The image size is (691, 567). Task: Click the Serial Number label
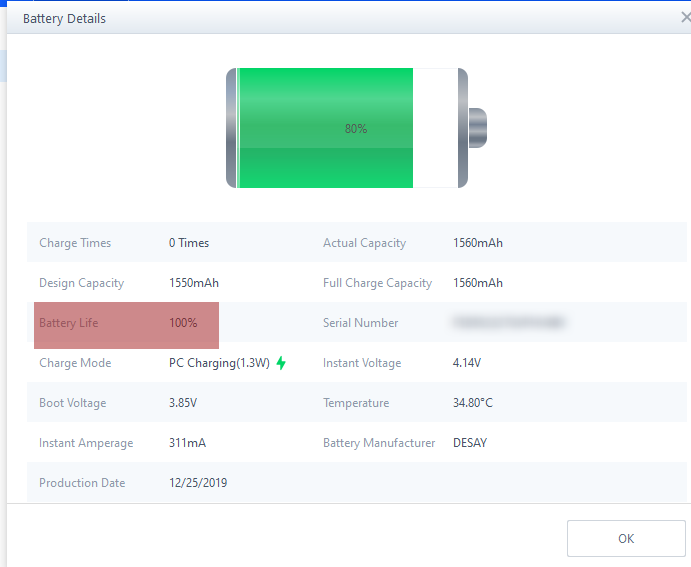(360, 323)
